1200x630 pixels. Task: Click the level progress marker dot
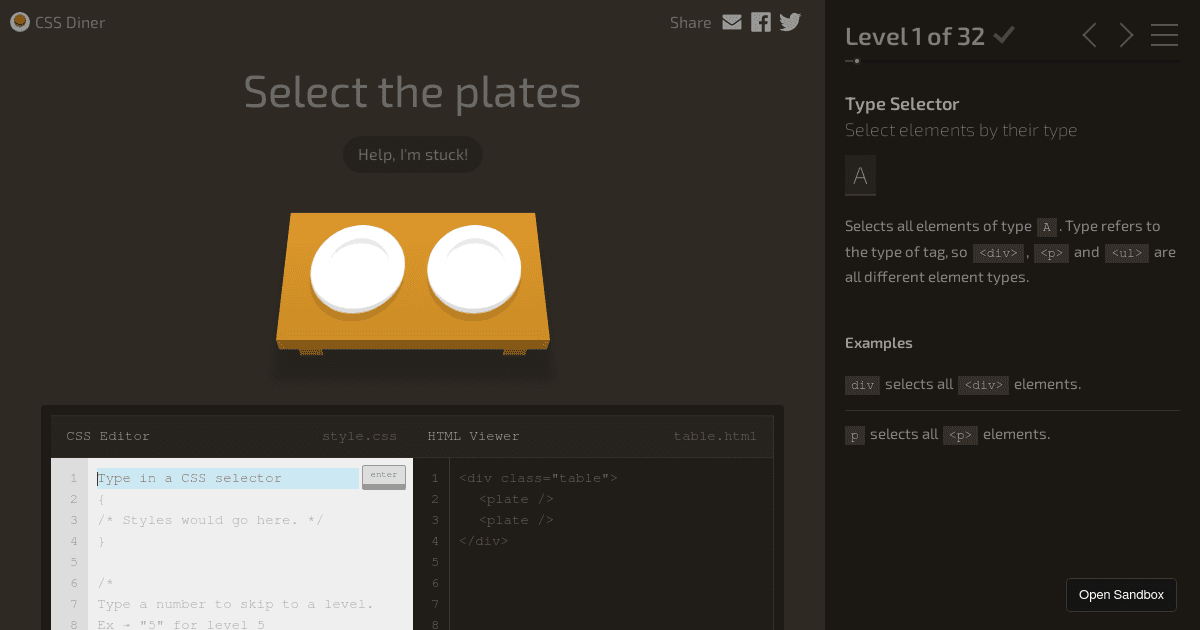[x=856, y=60]
